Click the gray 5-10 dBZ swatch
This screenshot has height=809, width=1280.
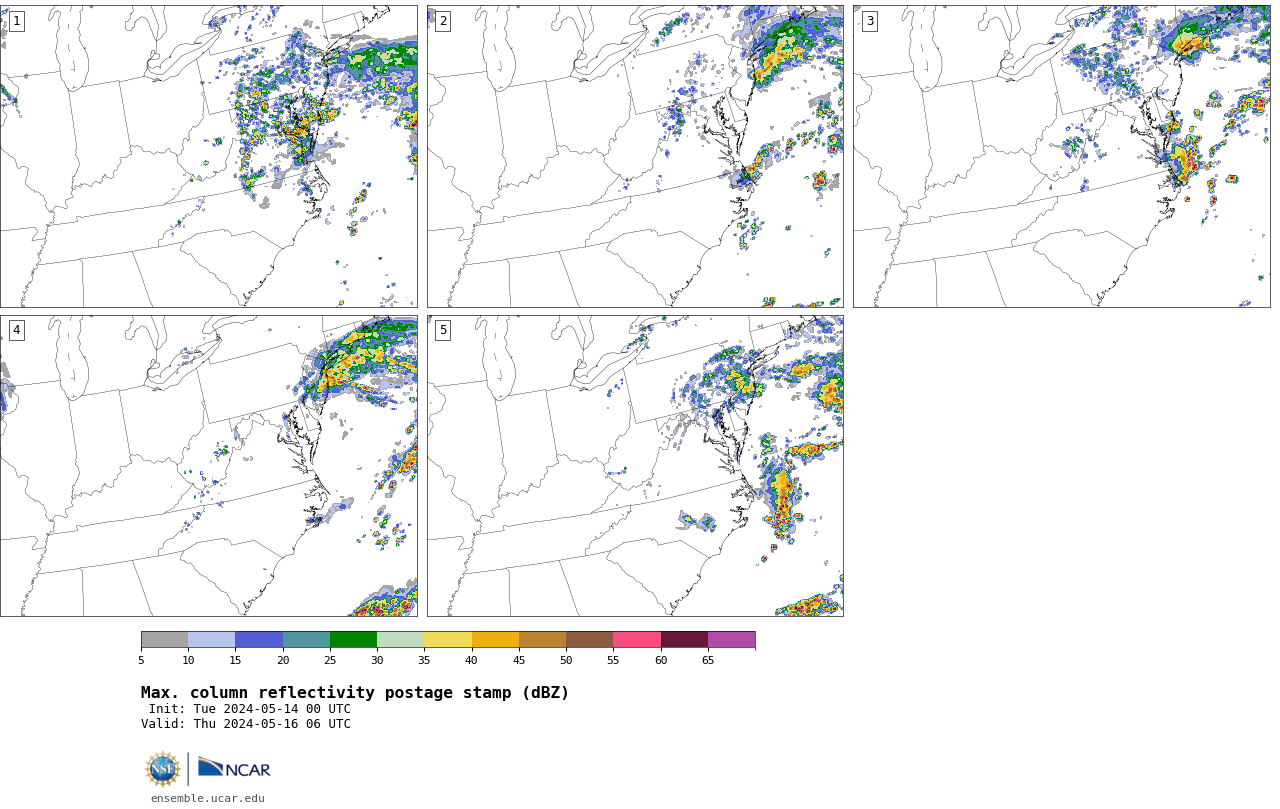[164, 640]
